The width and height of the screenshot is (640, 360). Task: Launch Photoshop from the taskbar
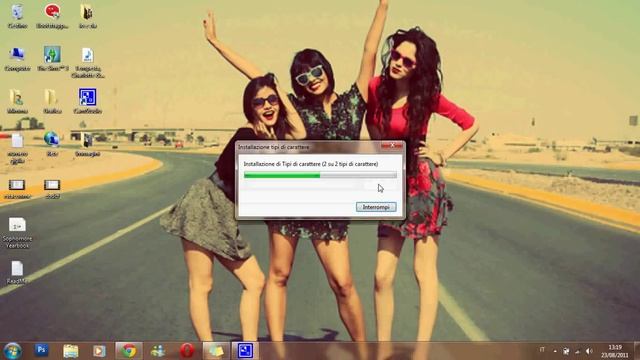(x=41, y=350)
